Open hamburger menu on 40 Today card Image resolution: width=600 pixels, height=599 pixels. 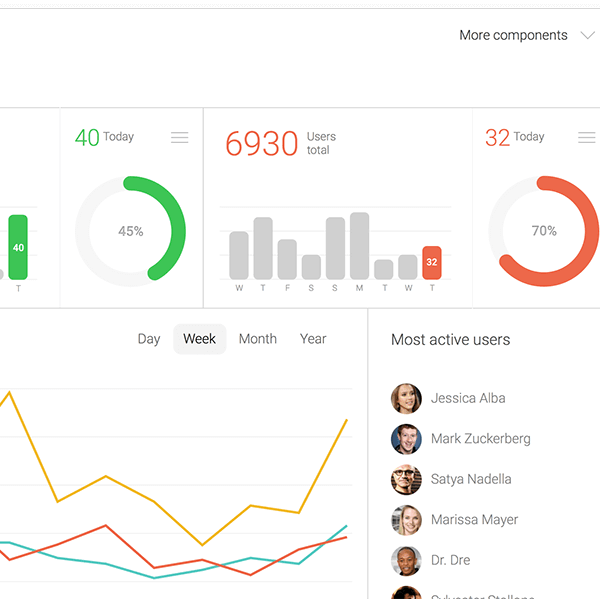[x=179, y=137]
